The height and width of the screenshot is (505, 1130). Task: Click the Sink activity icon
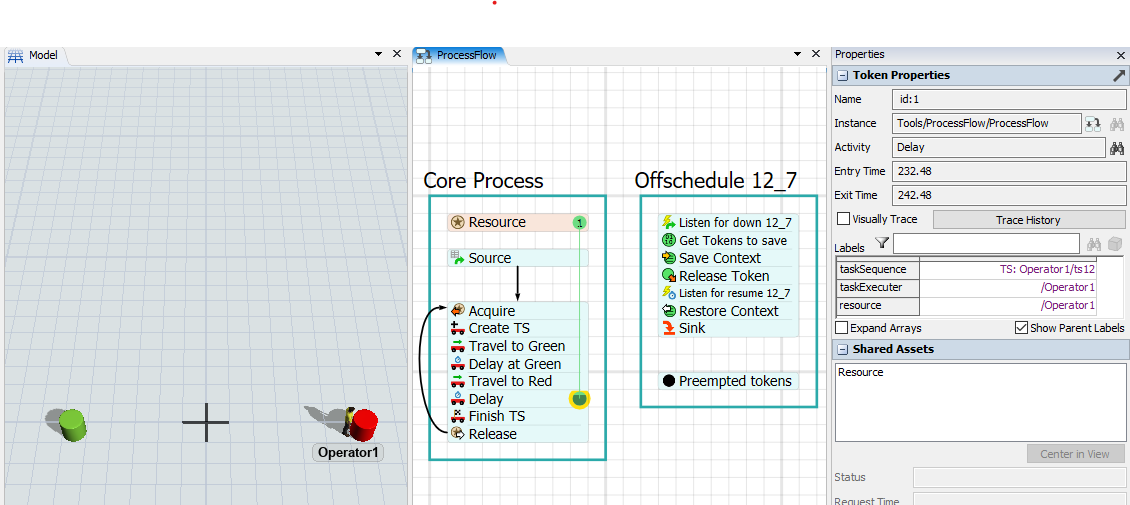(669, 328)
